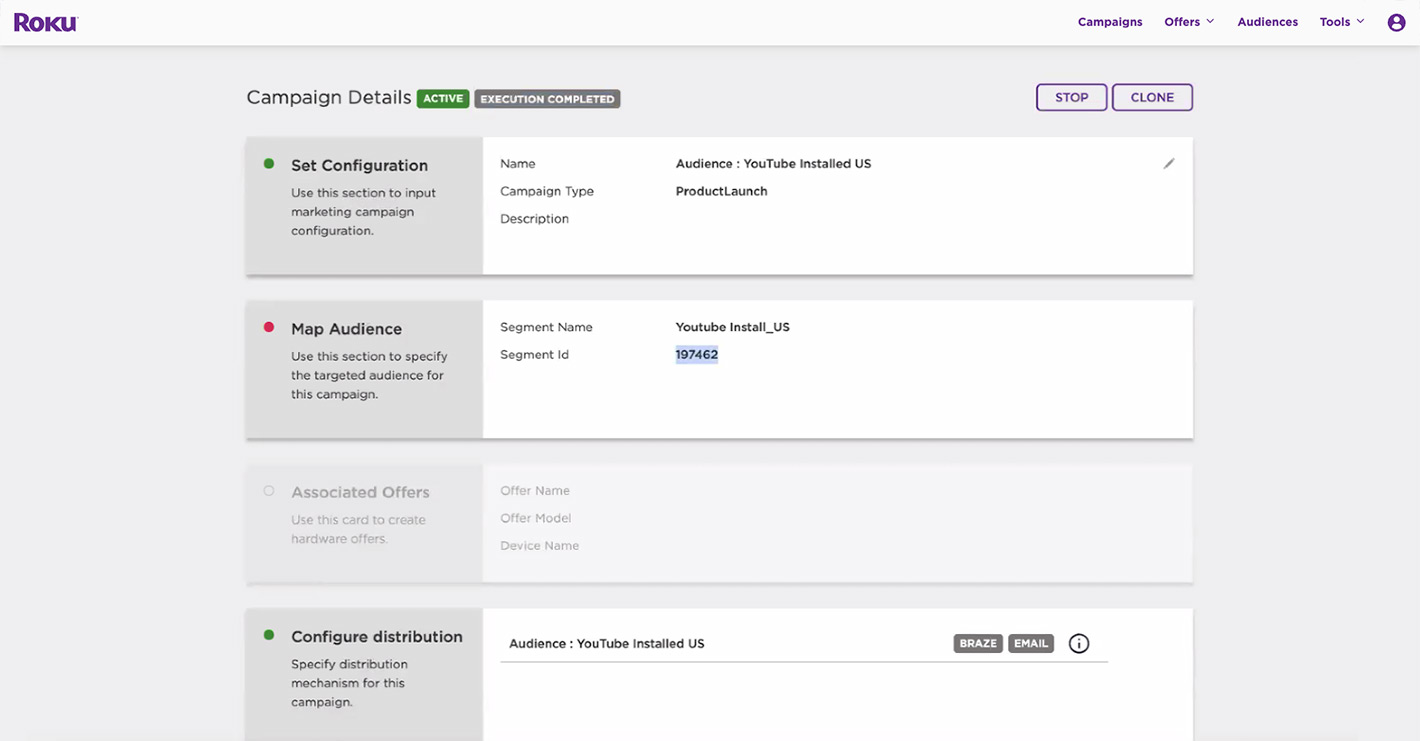Click the EXECUTION COMPLETED badge

point(546,98)
